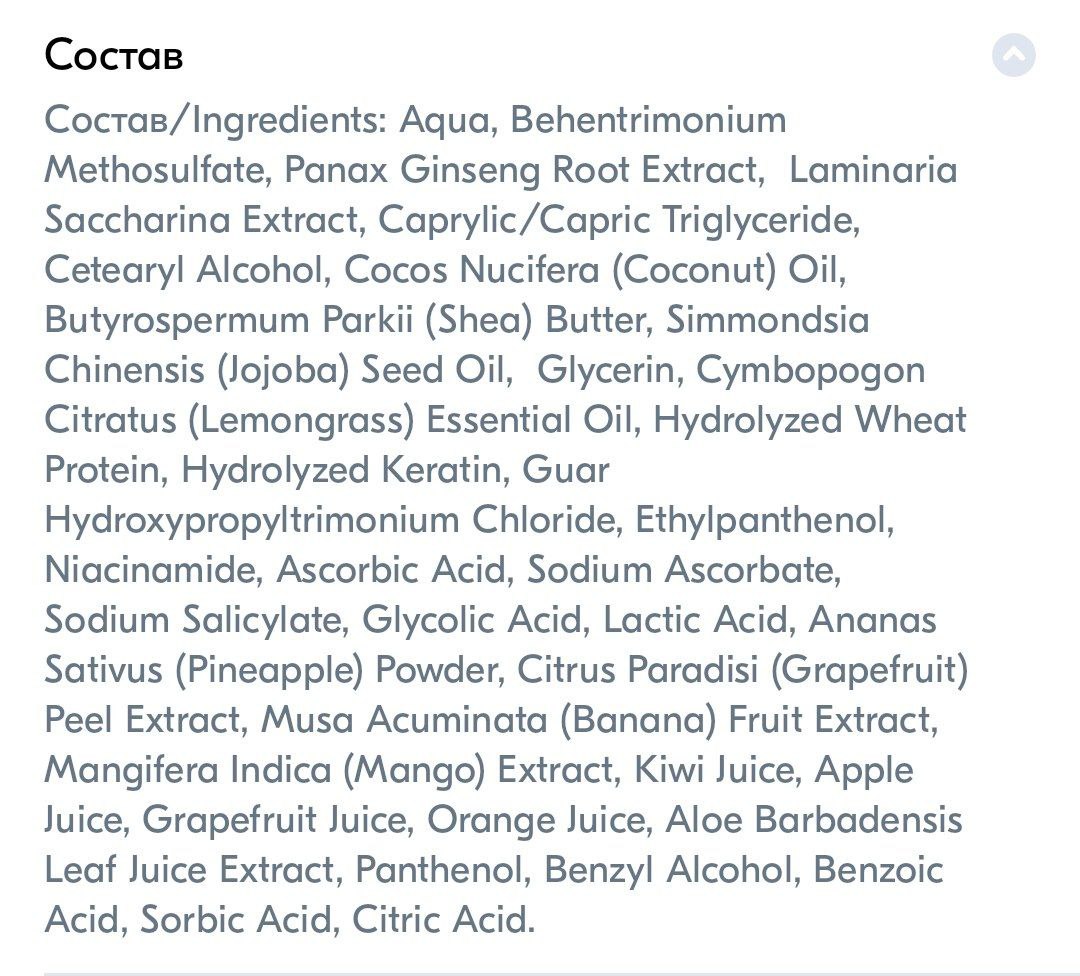Click 'Butyrospermum Parkii (Shea) Butter' text
The height and width of the screenshot is (976, 1080).
coord(345,320)
